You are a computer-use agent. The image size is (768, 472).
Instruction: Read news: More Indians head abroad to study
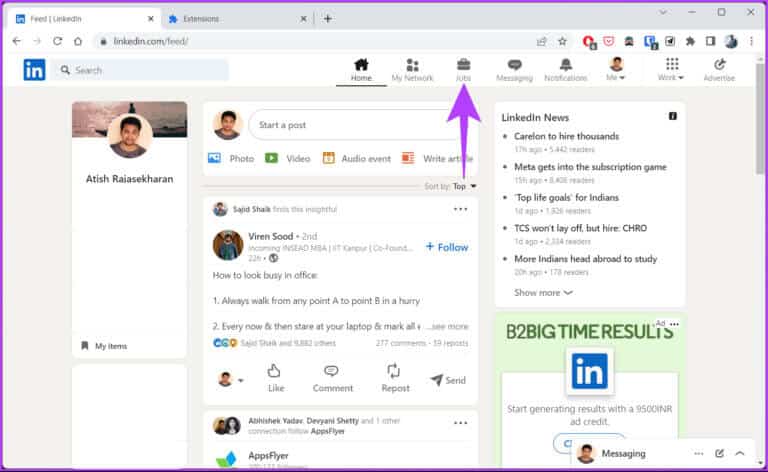pyautogui.click(x=585, y=259)
